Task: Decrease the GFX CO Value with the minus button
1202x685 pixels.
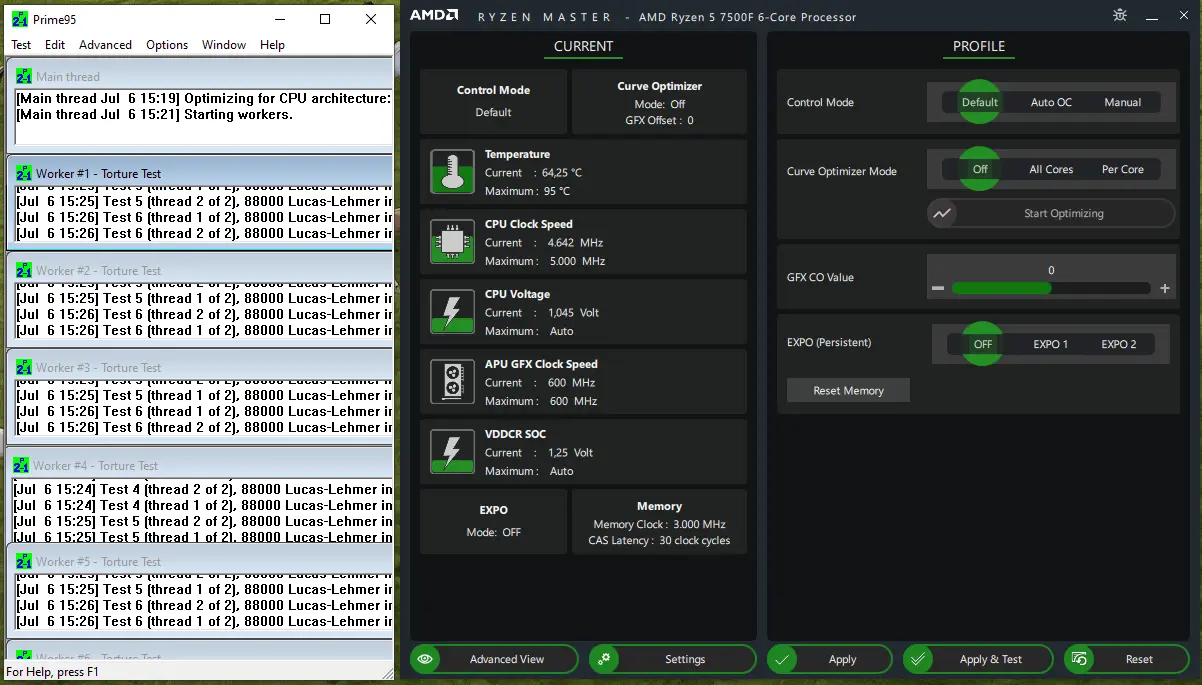Action: pyautogui.click(x=938, y=288)
